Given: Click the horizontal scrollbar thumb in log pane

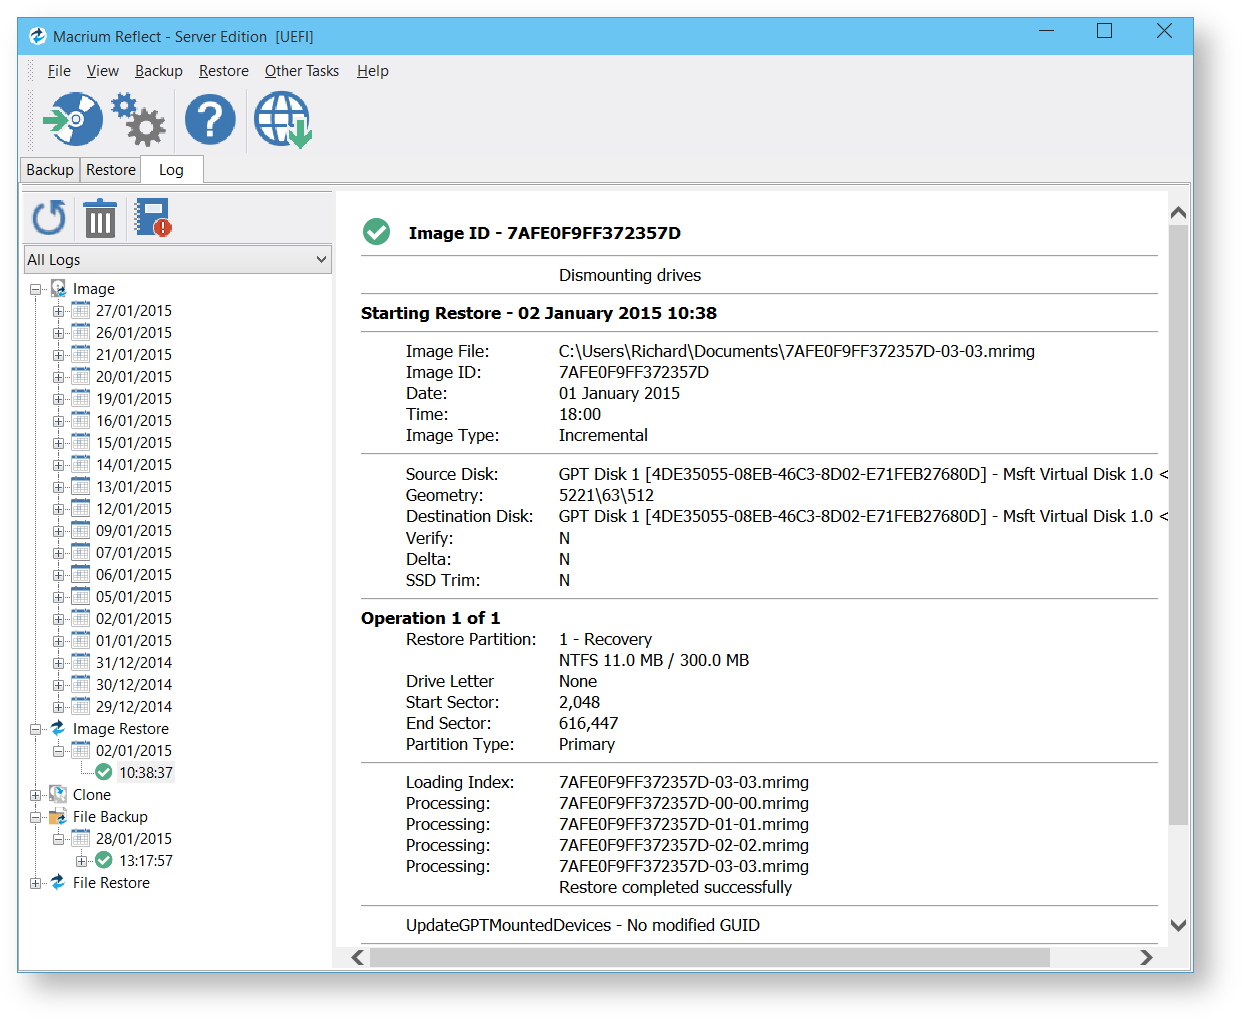Looking at the screenshot, I should point(710,957).
